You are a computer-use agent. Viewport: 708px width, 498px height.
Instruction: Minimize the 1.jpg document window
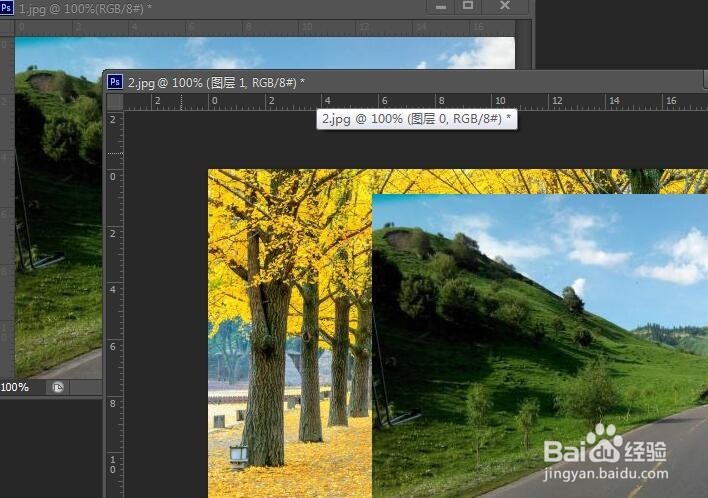(441, 6)
